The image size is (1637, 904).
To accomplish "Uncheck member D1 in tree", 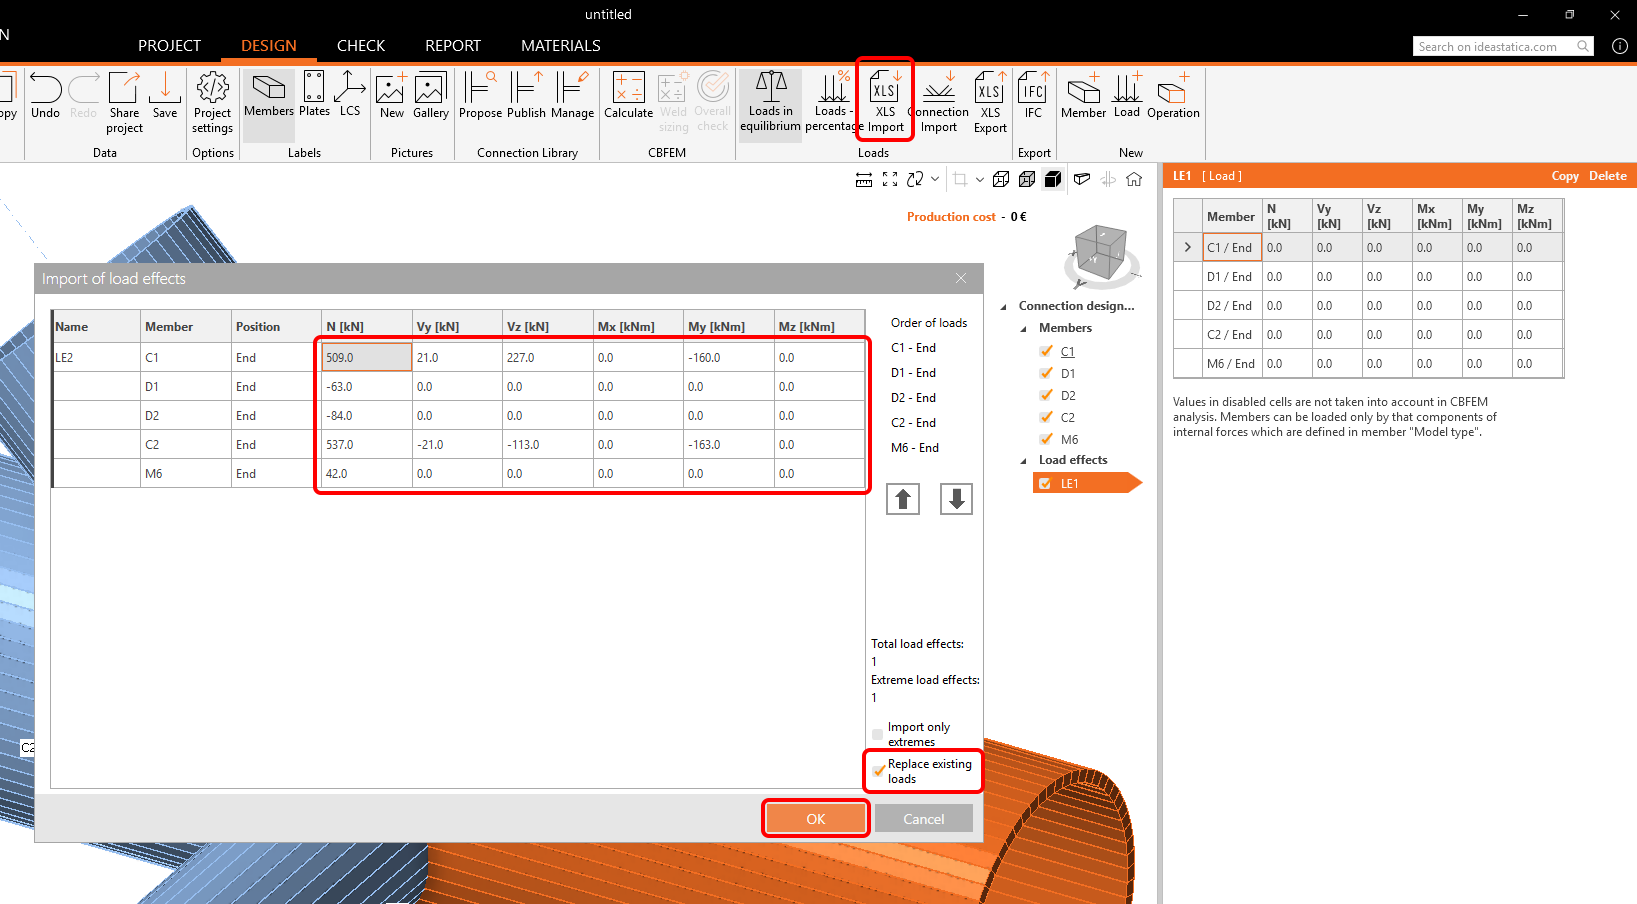I will 1046,373.
